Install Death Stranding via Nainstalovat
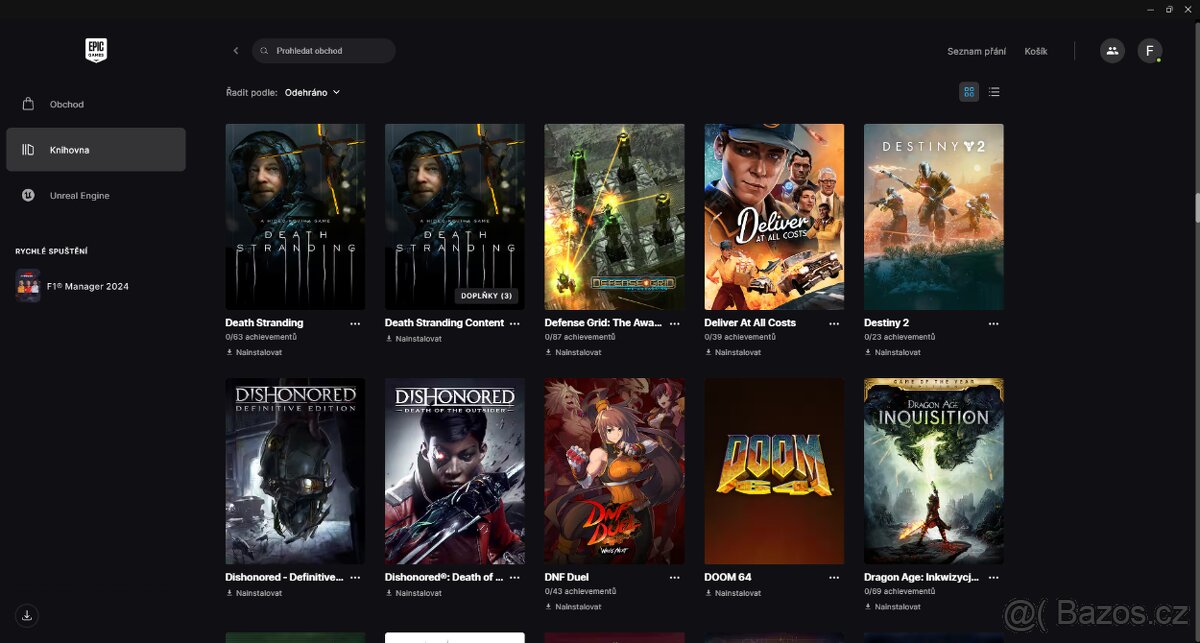Viewport: 1200px width, 643px height. click(253, 352)
